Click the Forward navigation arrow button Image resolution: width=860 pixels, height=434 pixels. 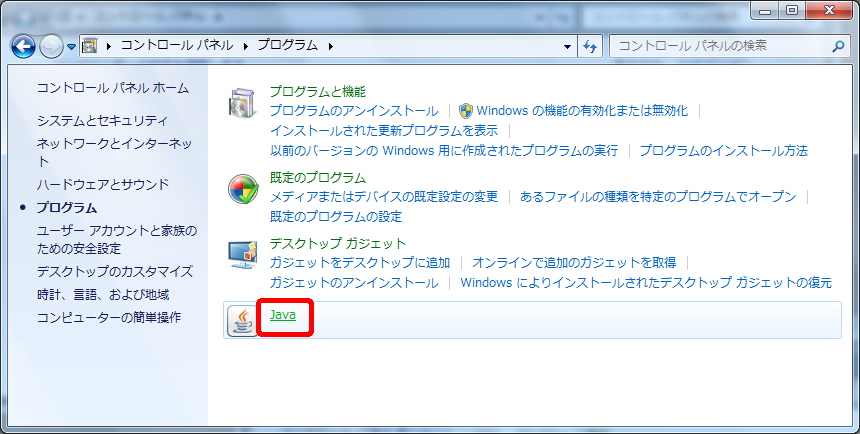pyautogui.click(x=52, y=47)
